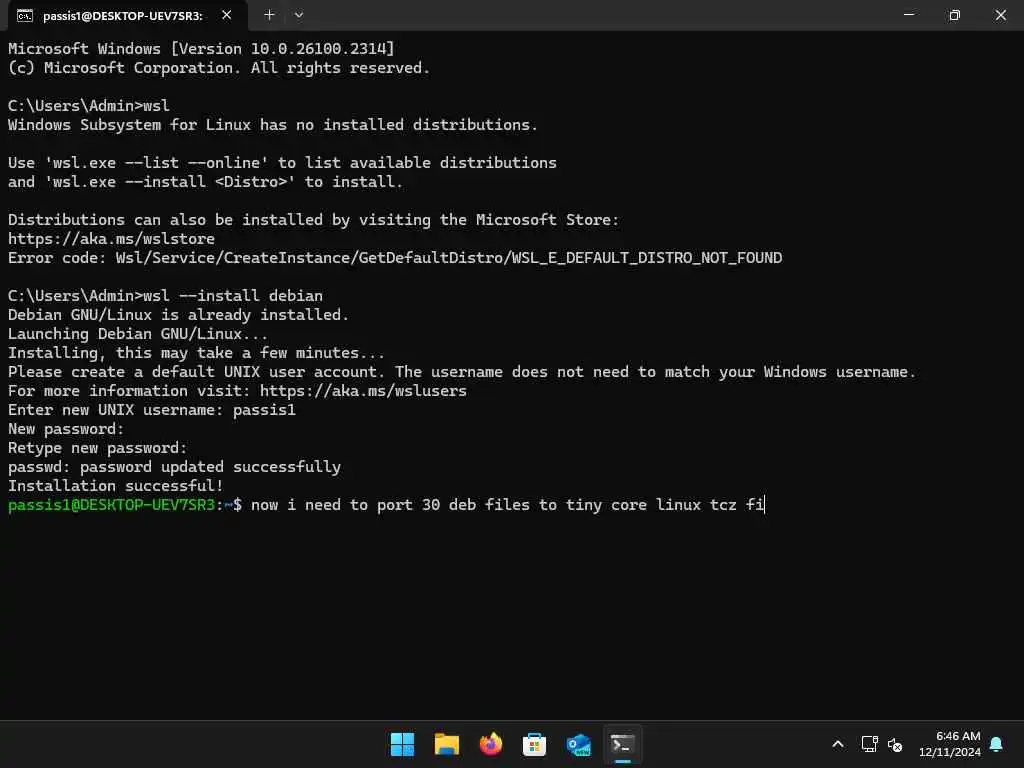Click the https://aka.ms/wslusers link
Viewport: 1024px width, 768px height.
(x=363, y=391)
